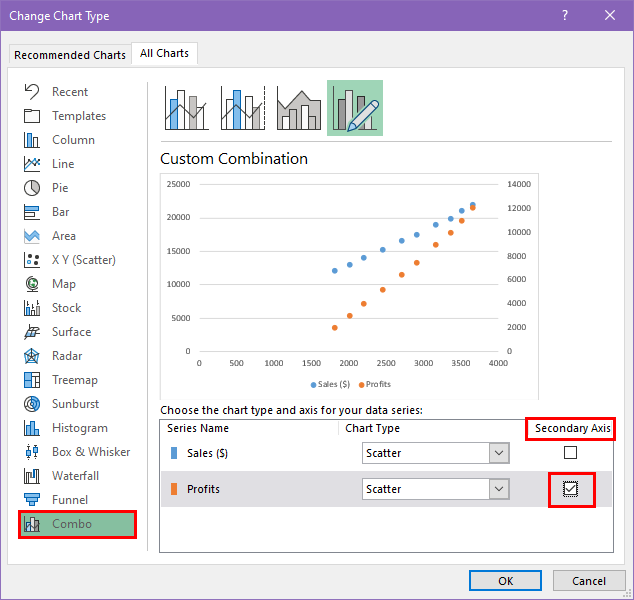Click the Chart Type column header
Image resolution: width=634 pixels, height=600 pixels.
372,428
